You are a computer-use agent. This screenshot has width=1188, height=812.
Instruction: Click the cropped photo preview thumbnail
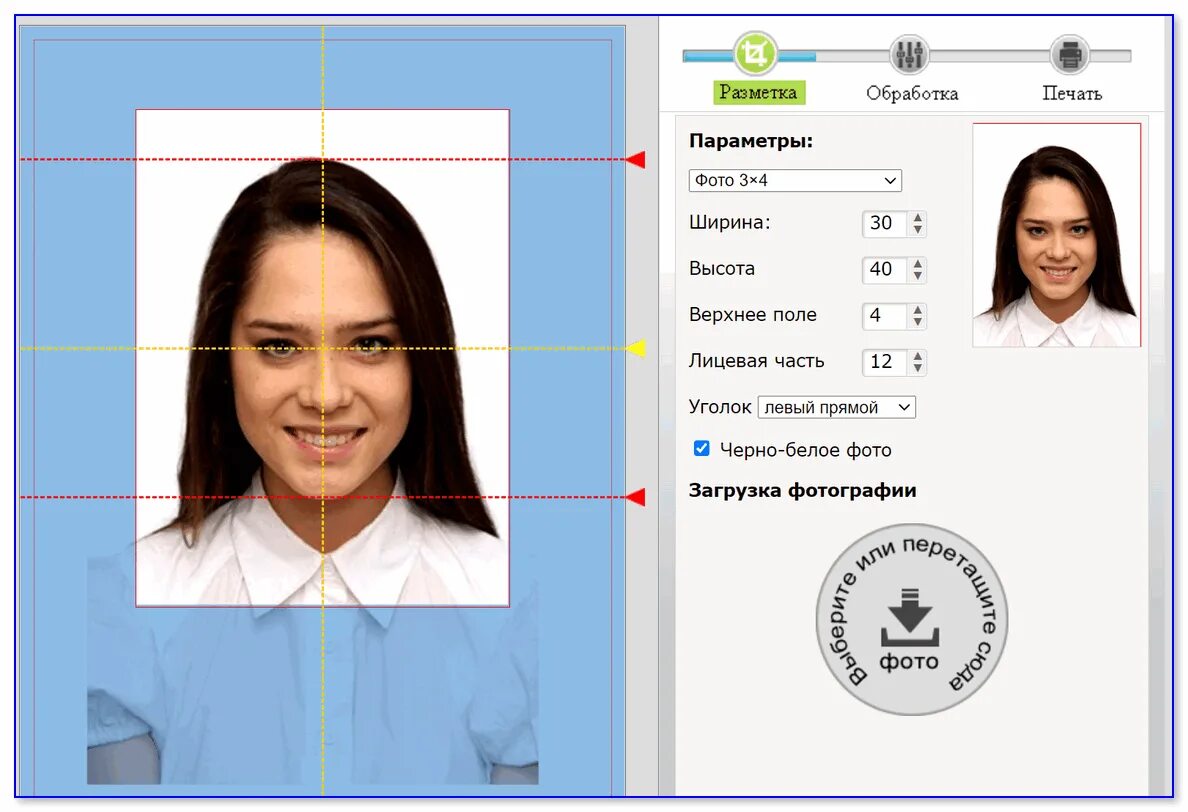pyautogui.click(x=1056, y=235)
